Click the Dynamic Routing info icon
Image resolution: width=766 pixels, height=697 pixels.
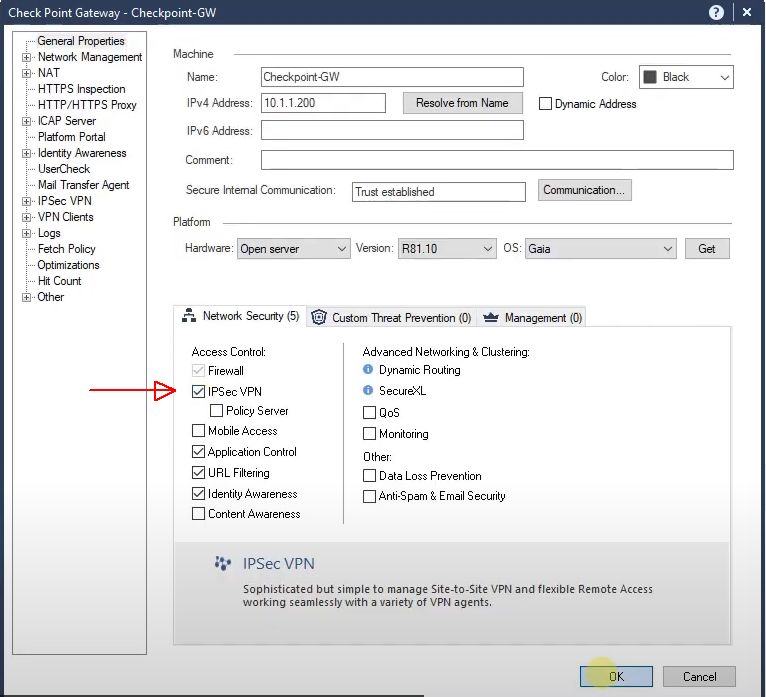click(x=368, y=369)
